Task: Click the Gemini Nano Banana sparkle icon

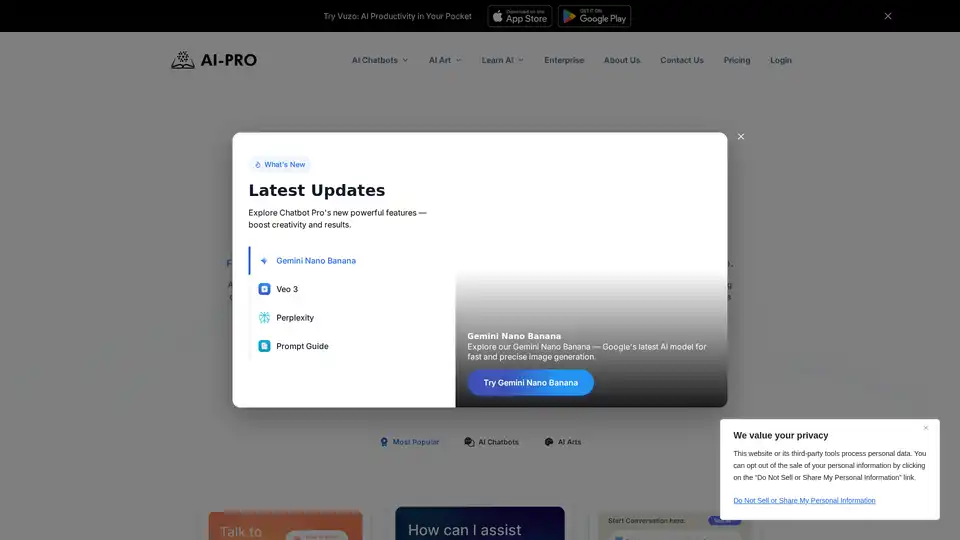Action: pos(264,261)
